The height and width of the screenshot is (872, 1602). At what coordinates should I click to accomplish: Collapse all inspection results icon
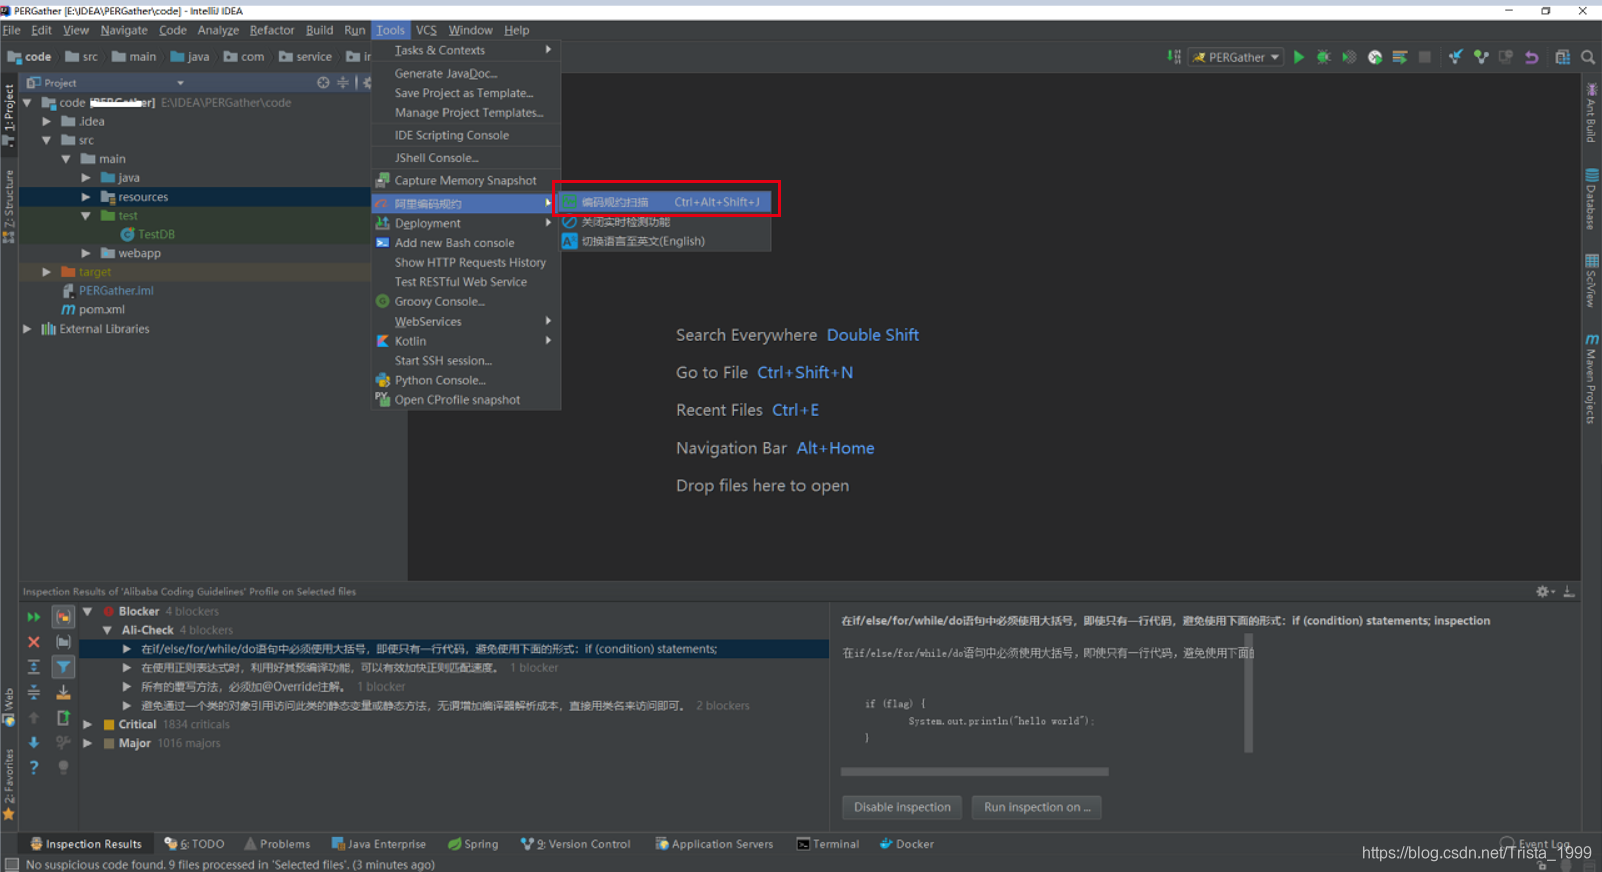[33, 692]
